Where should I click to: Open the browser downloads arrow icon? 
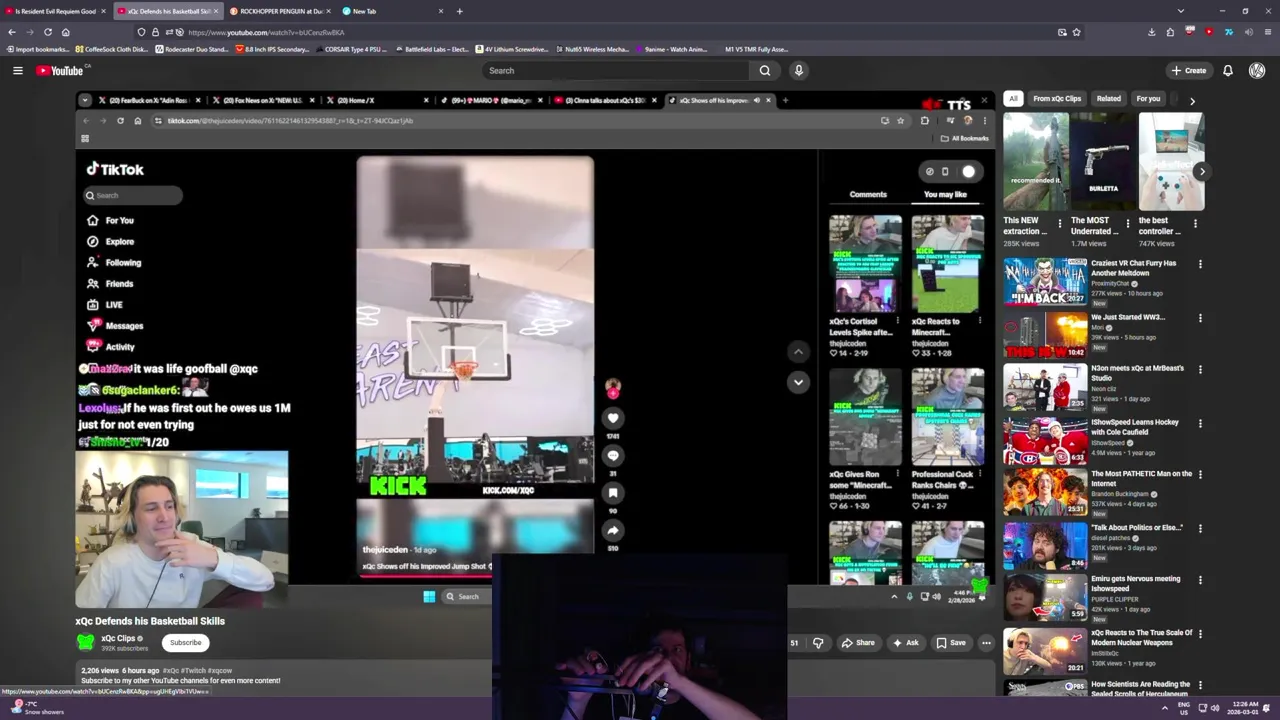(x=1151, y=32)
